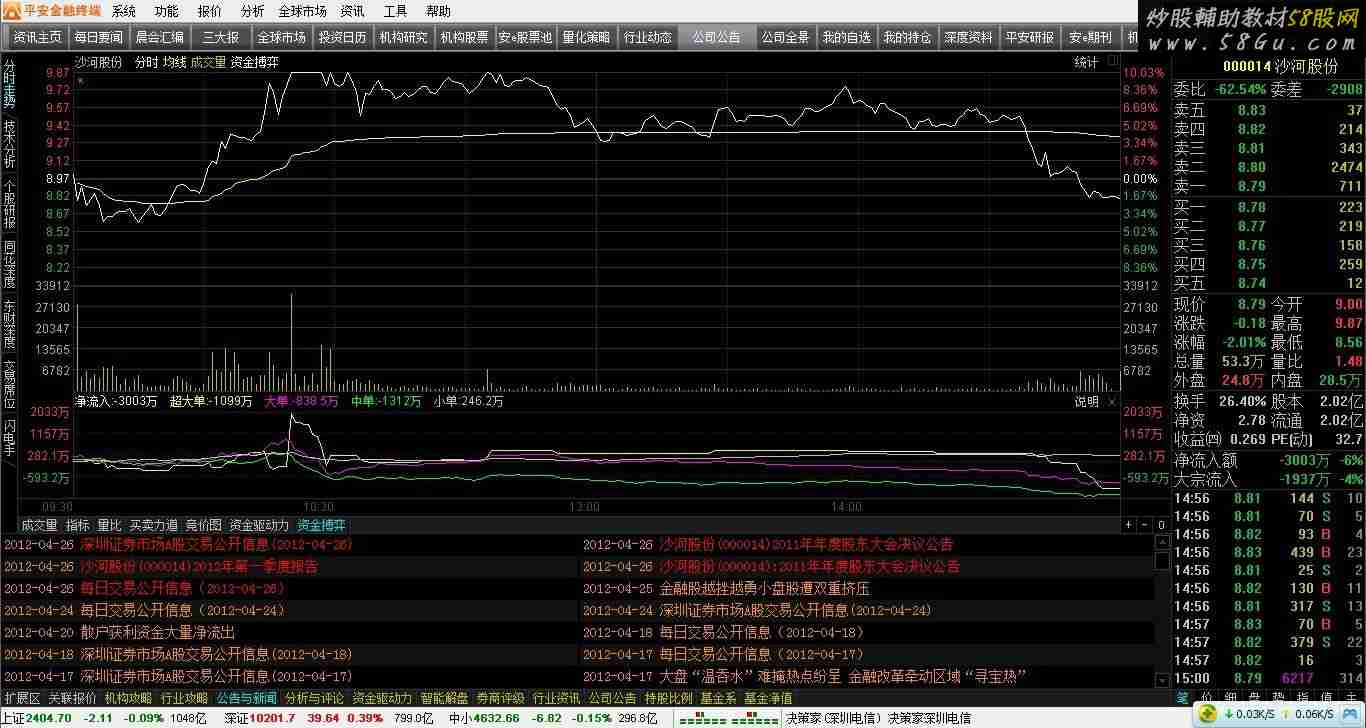The width and height of the screenshot is (1366, 728).
Task: Select the 技术分析 side tab
Action: tap(9, 144)
